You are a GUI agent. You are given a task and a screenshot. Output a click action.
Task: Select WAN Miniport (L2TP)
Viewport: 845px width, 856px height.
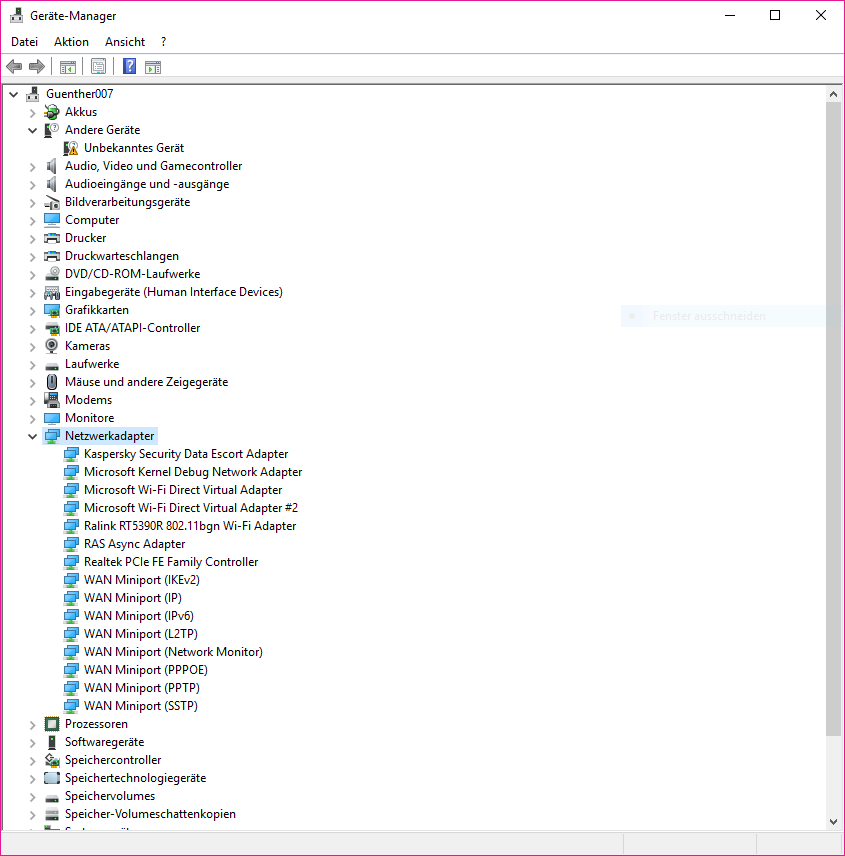tap(140, 634)
